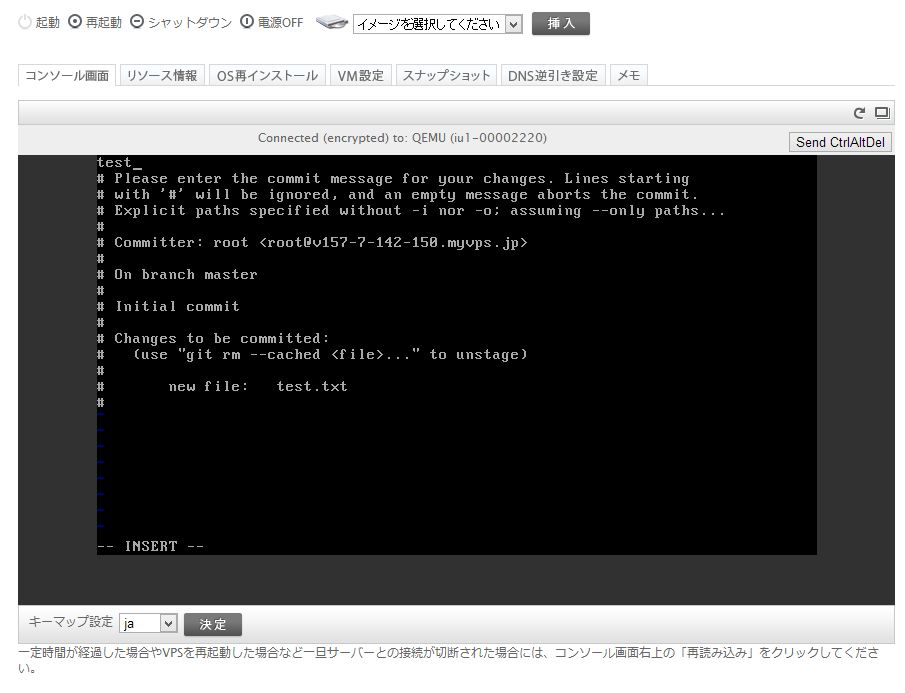Reload the console with the refresh icon

click(x=859, y=113)
